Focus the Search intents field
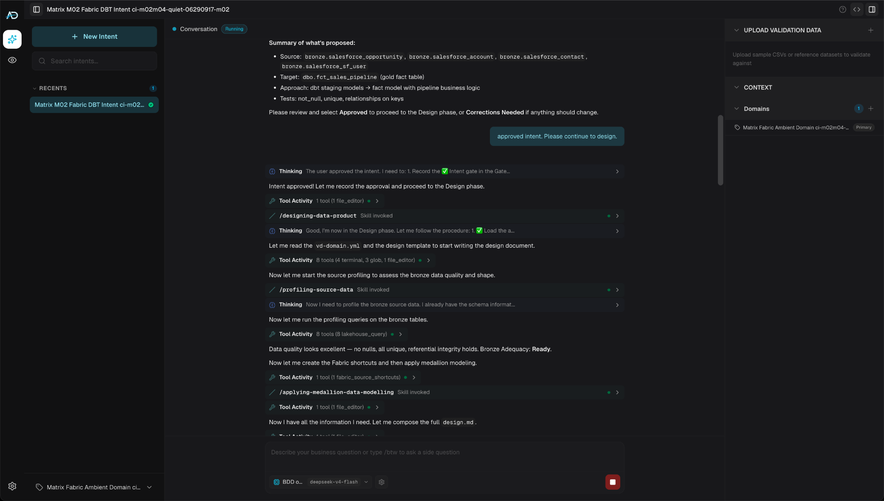Image resolution: width=884 pixels, height=501 pixels. (x=94, y=61)
